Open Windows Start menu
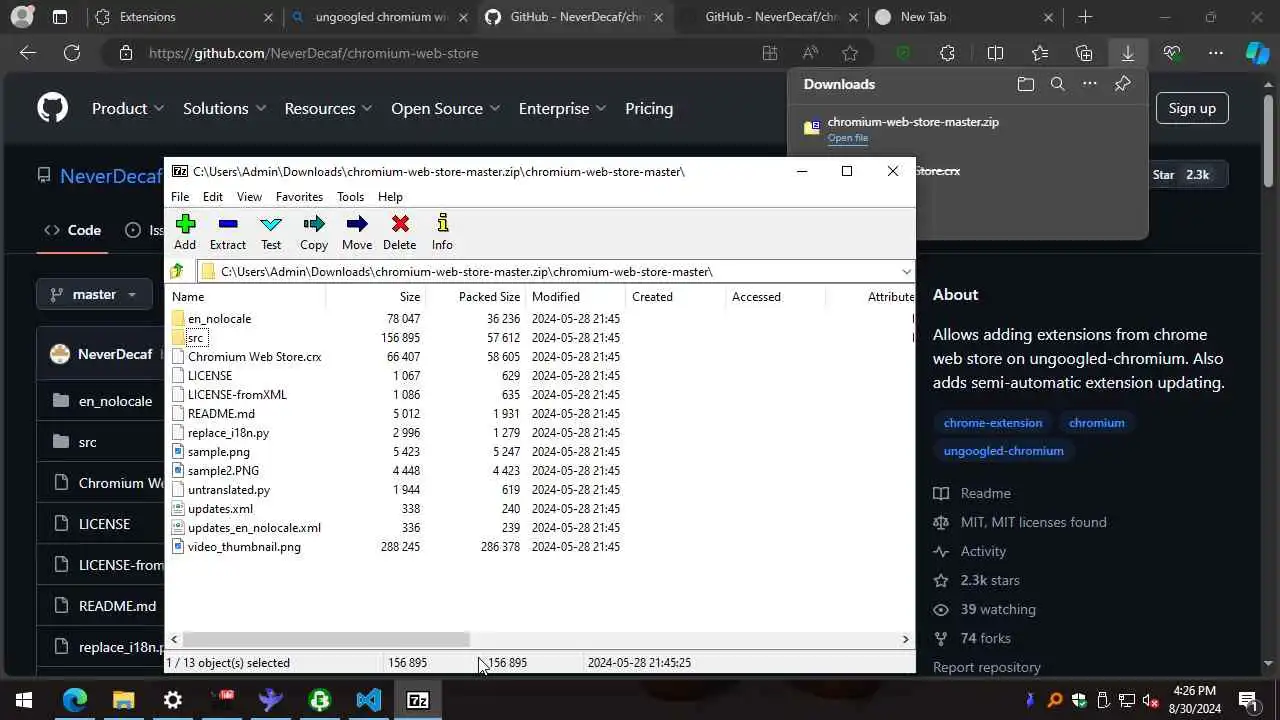The height and width of the screenshot is (720, 1280). (24, 700)
